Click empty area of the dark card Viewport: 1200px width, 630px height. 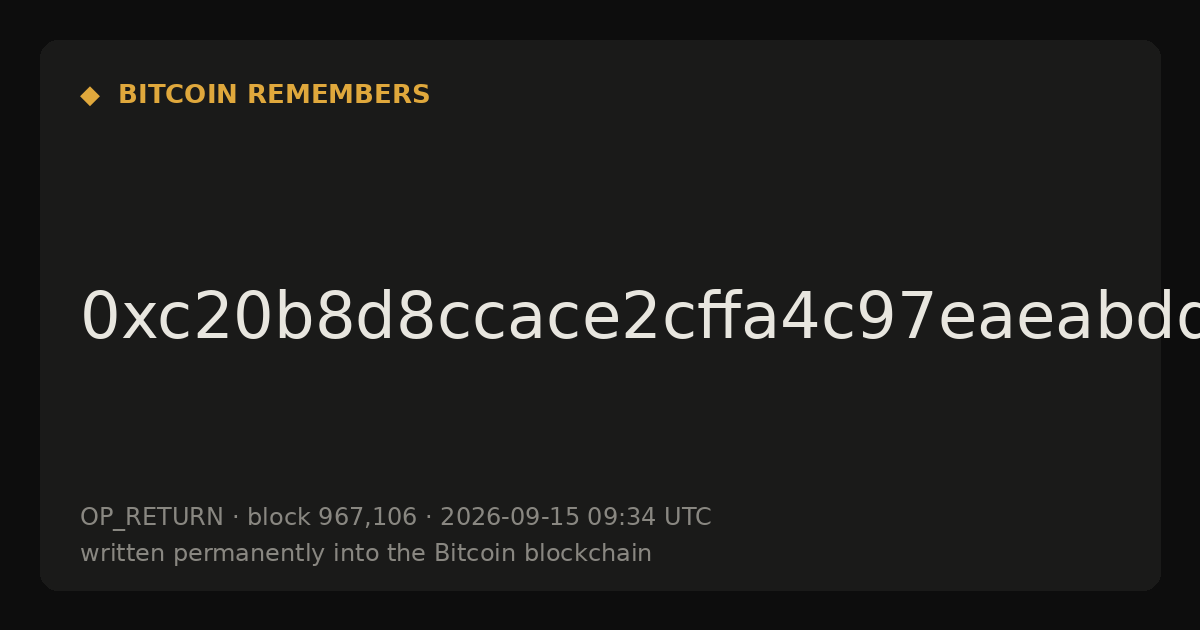point(800,180)
